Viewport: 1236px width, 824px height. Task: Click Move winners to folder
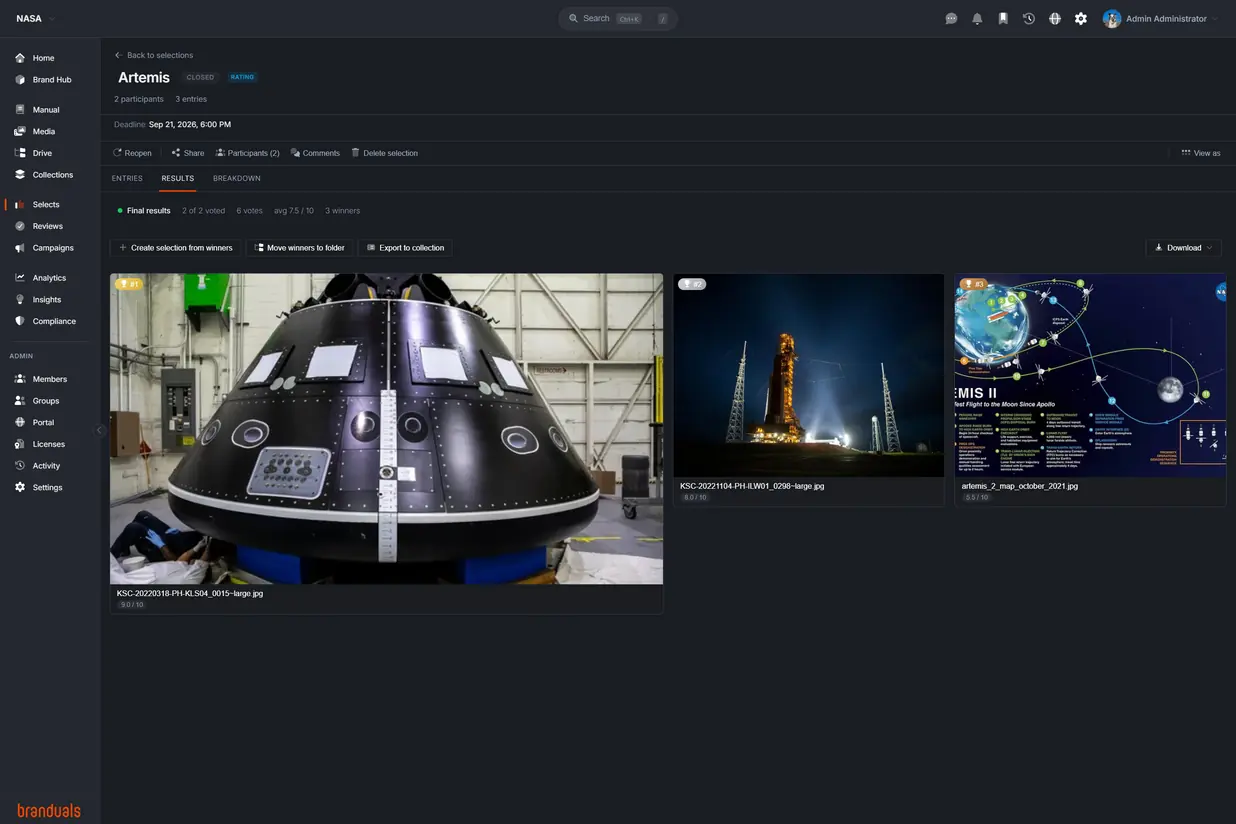[x=300, y=248]
